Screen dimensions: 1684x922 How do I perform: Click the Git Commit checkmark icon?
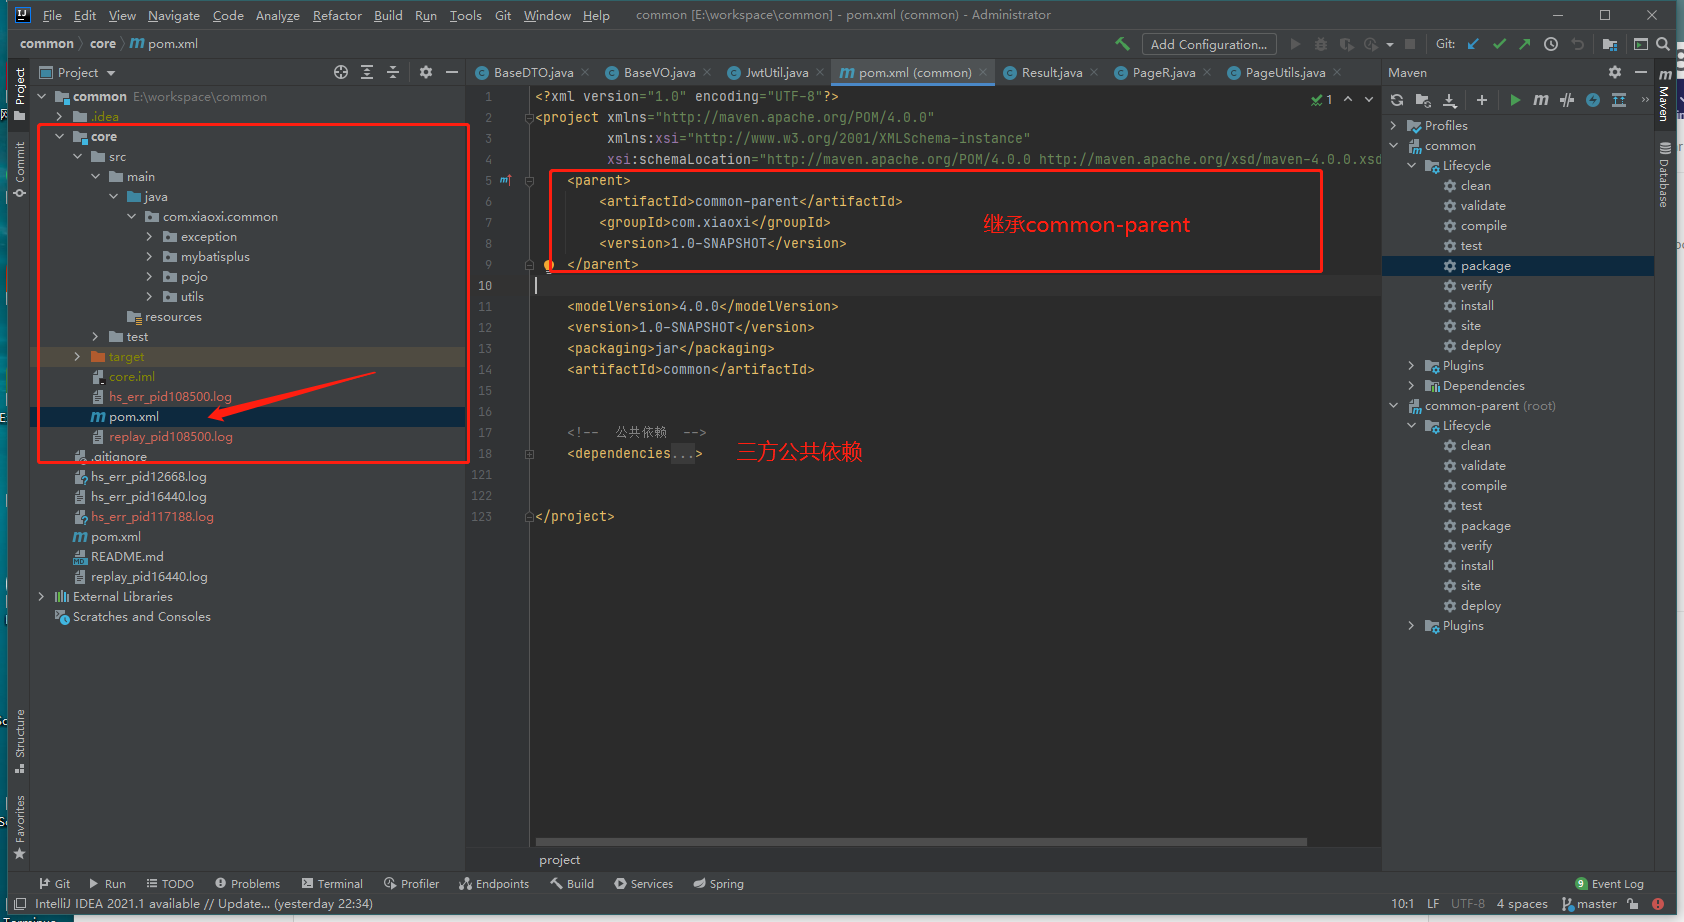[1499, 44]
